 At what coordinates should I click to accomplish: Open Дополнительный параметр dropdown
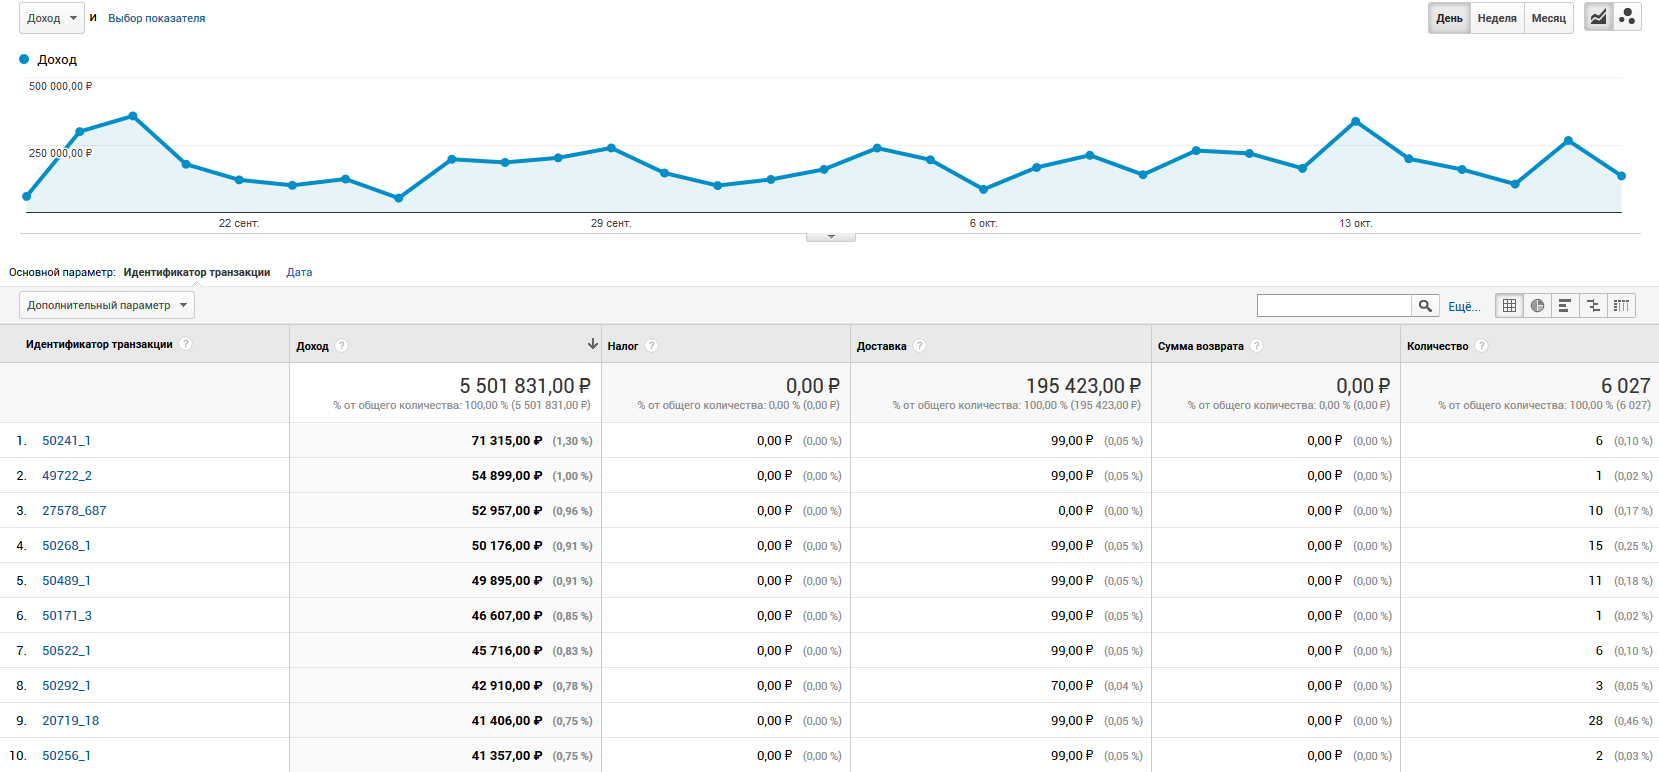(x=106, y=305)
